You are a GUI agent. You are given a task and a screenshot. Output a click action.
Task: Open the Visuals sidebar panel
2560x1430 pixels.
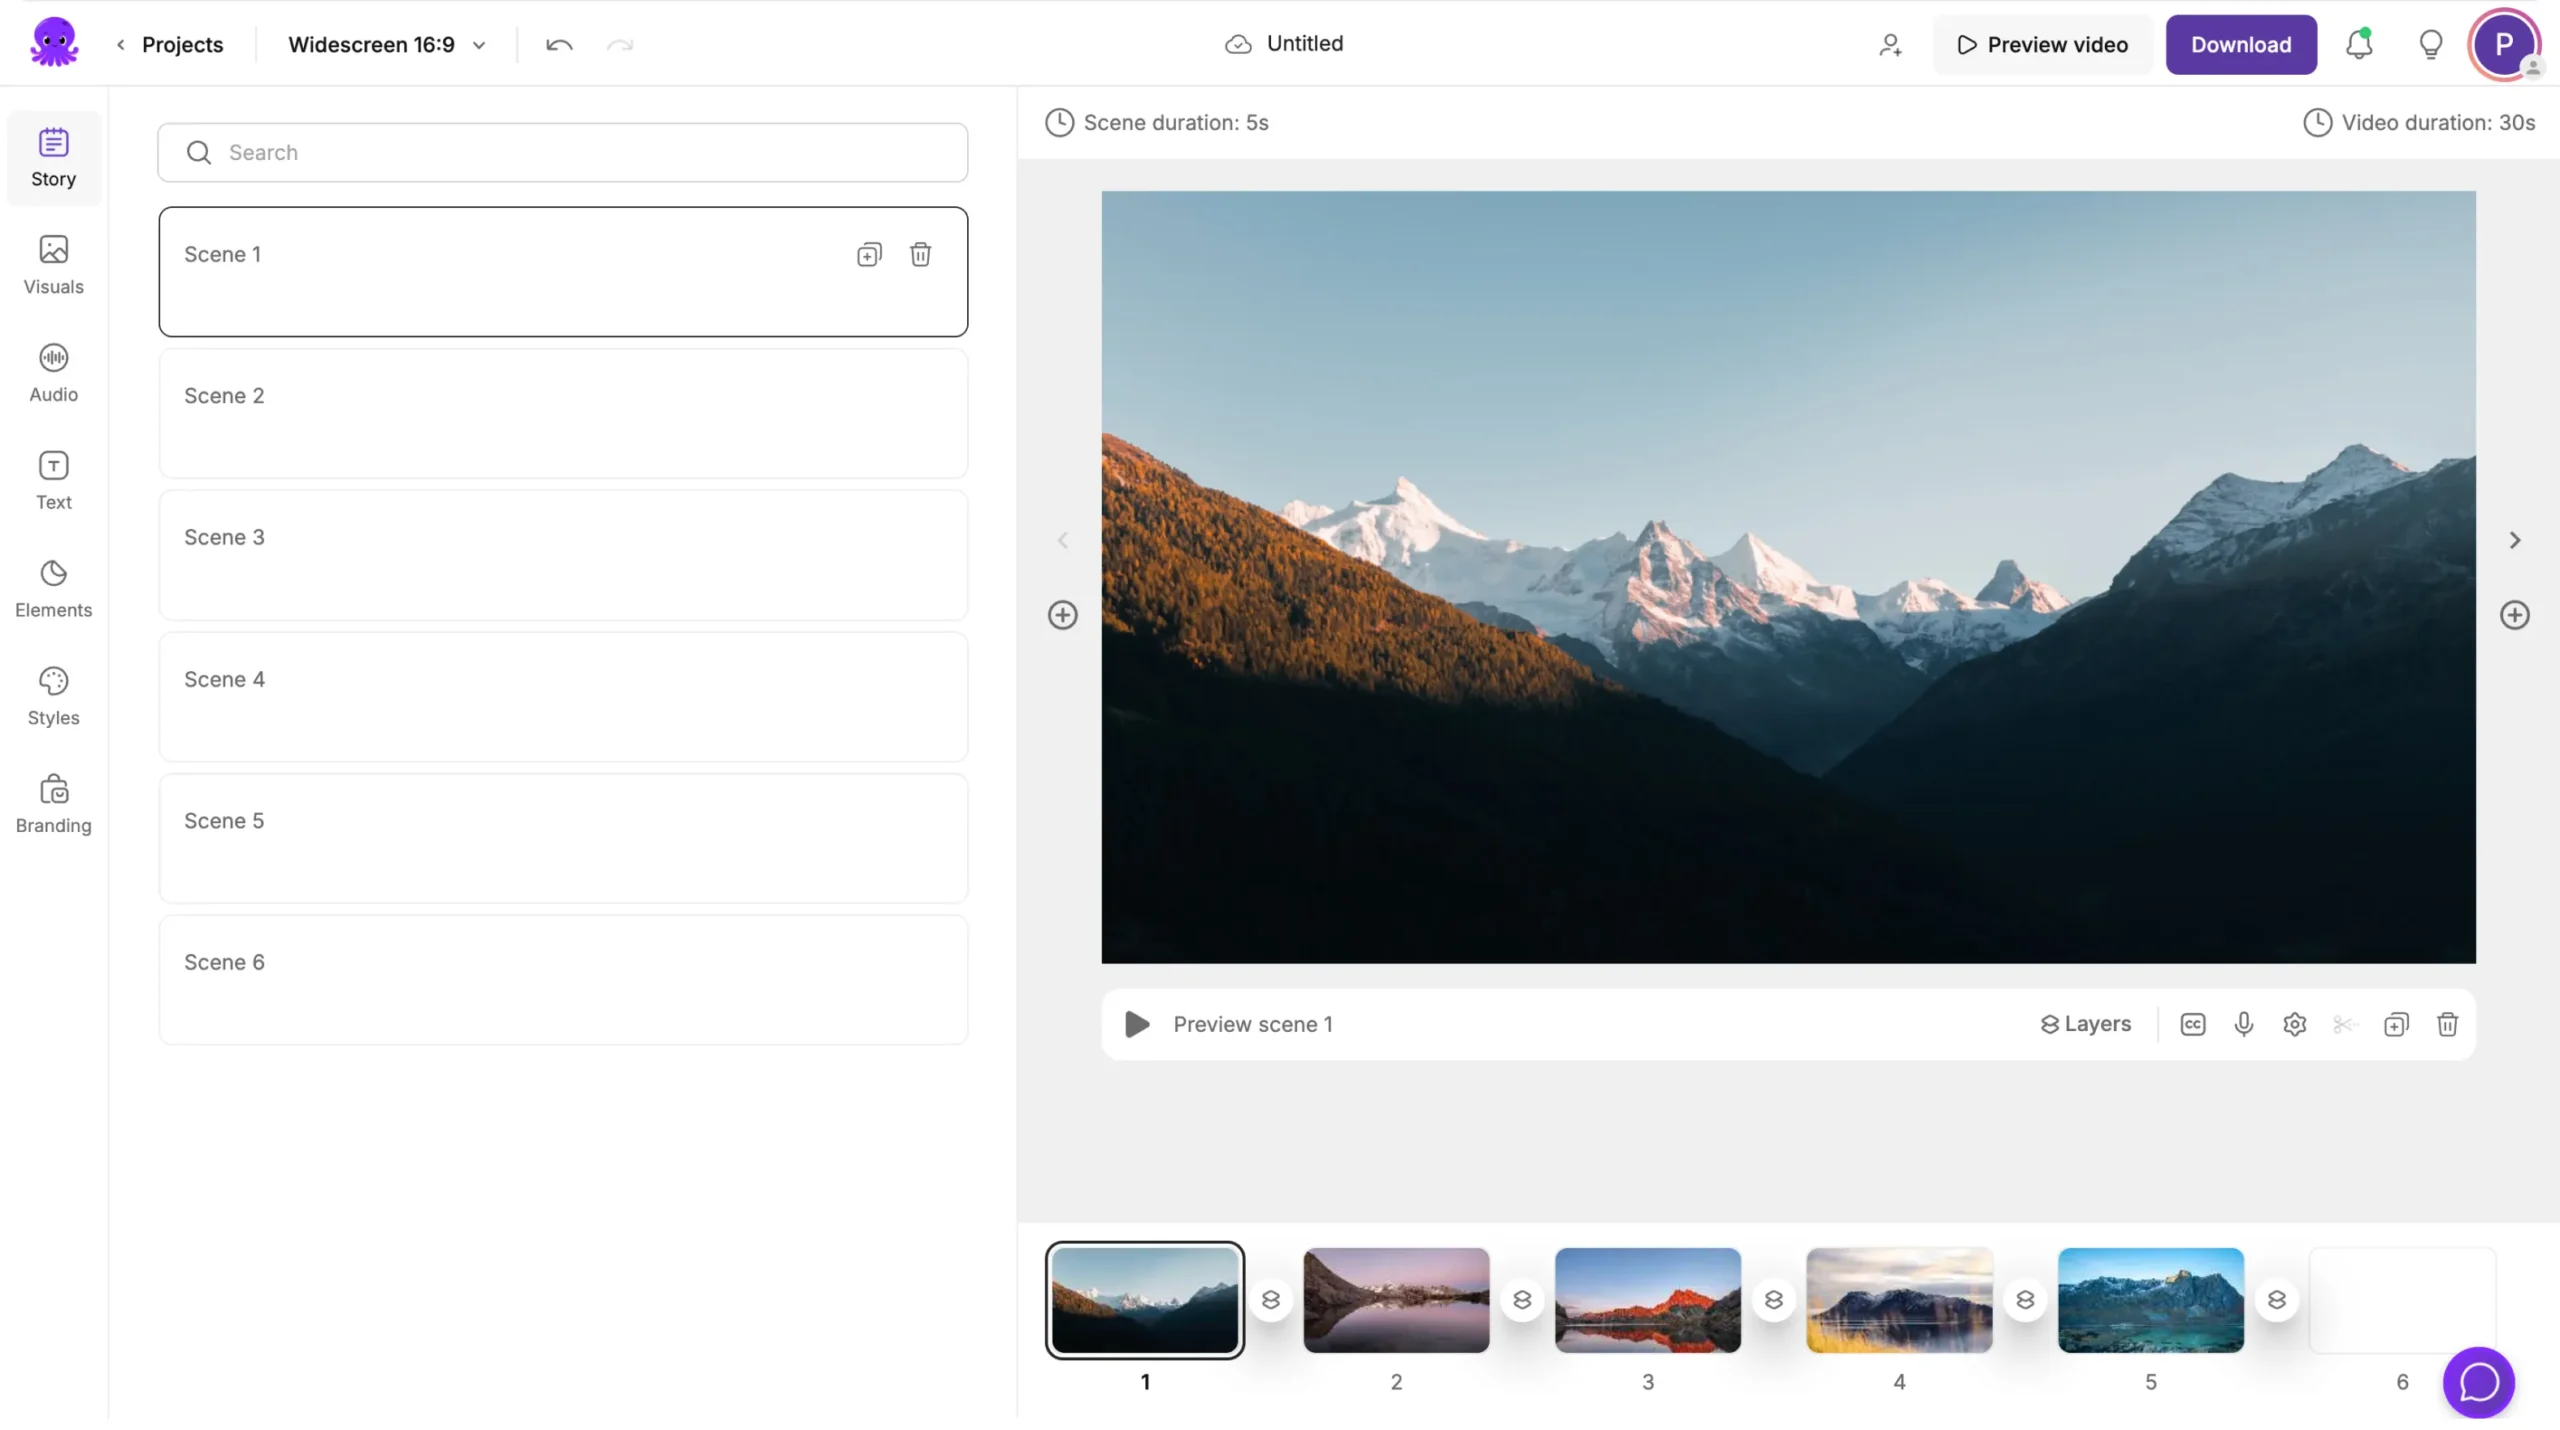coord(53,265)
